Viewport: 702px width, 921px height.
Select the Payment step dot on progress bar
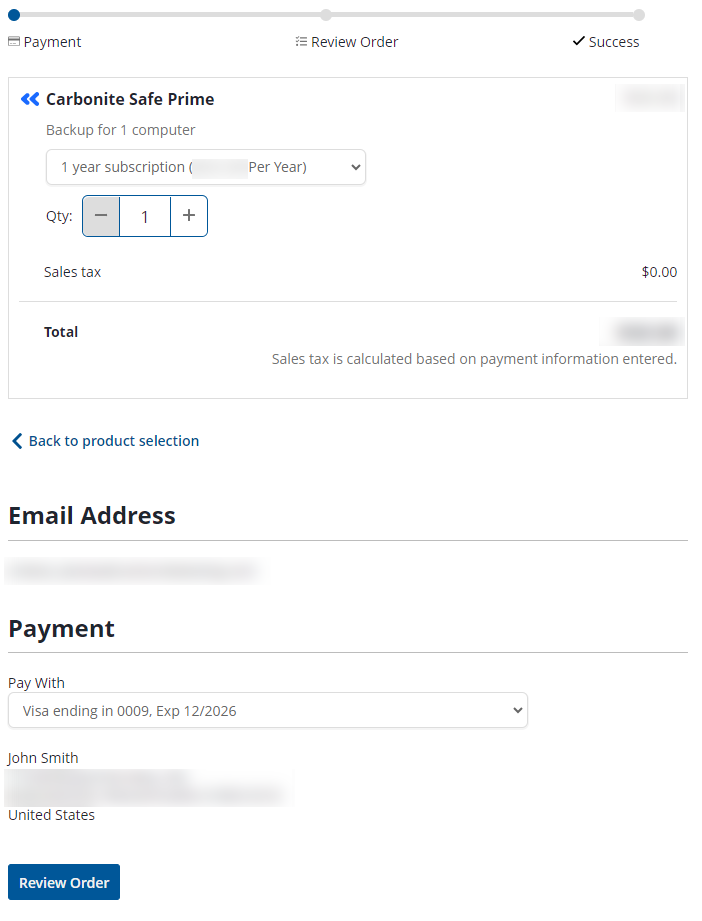(14, 15)
